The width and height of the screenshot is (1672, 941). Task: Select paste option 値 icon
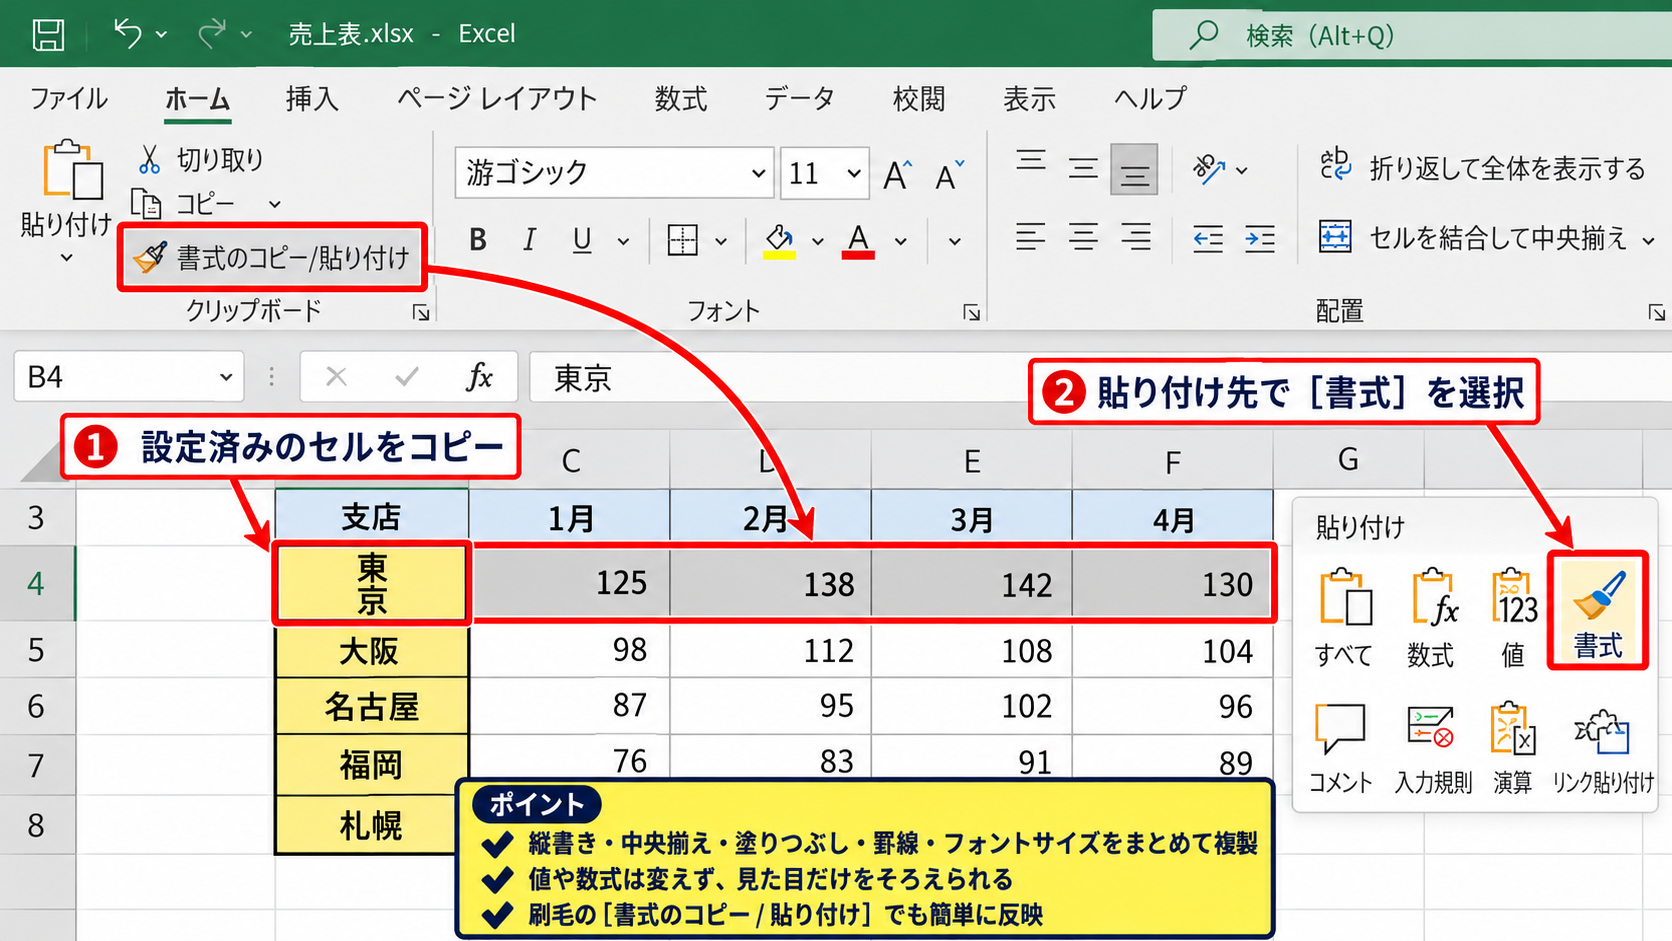[1513, 617]
